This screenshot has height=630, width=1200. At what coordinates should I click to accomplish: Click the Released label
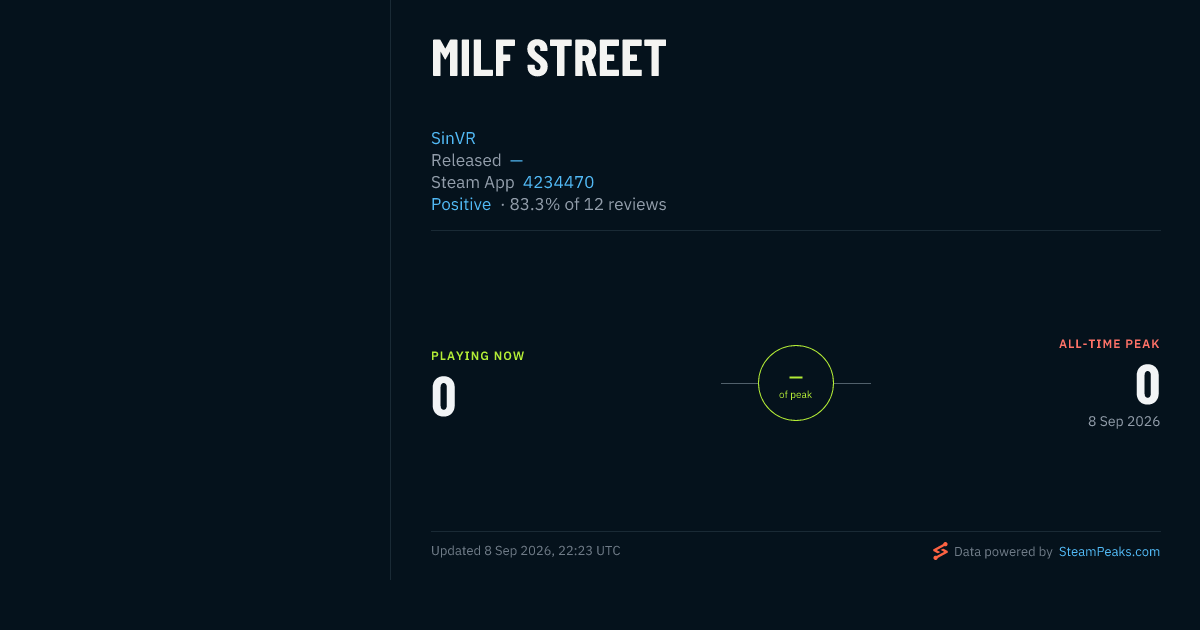(x=466, y=160)
